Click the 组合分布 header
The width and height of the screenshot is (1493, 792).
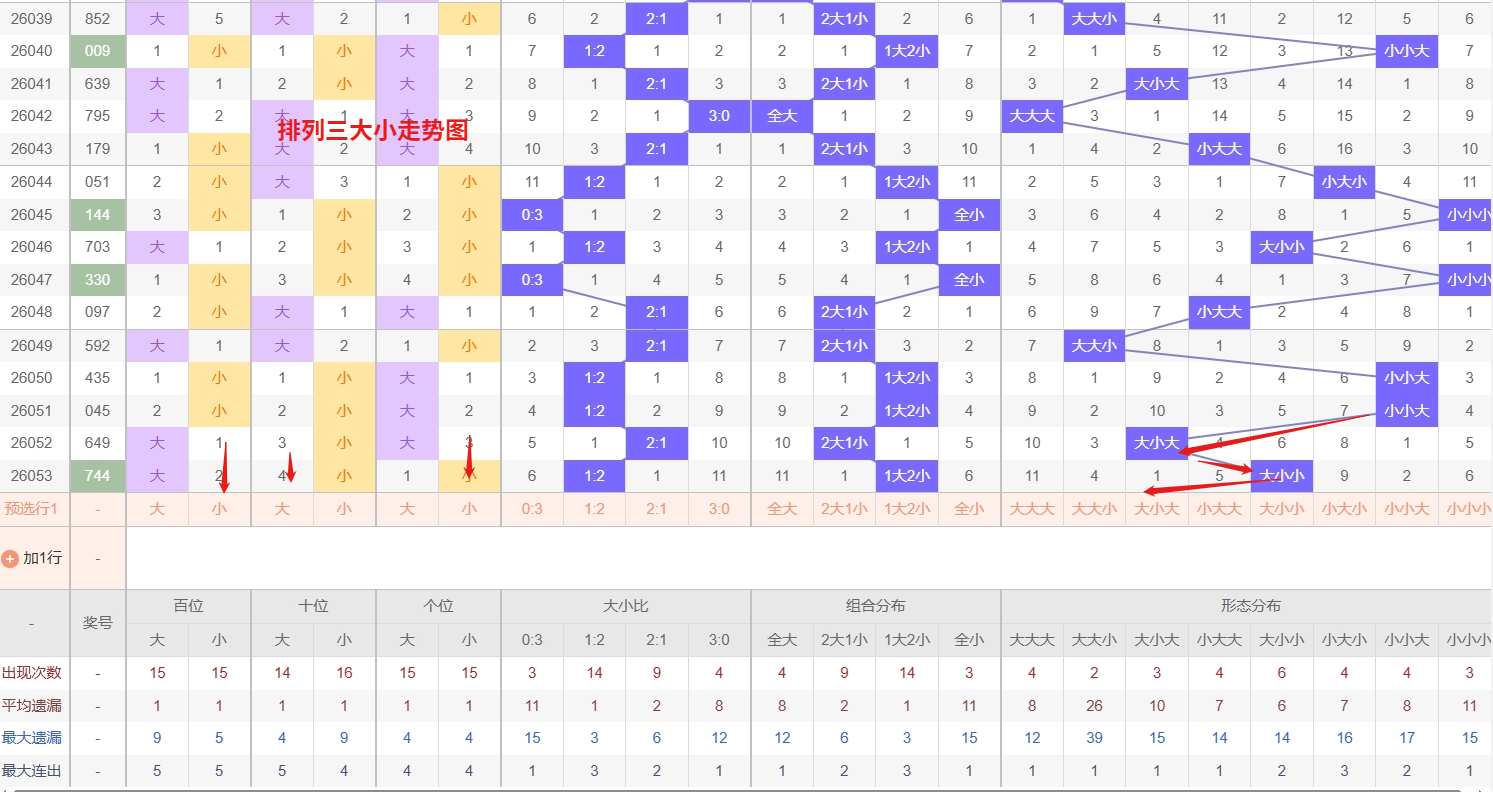[x=875, y=605]
